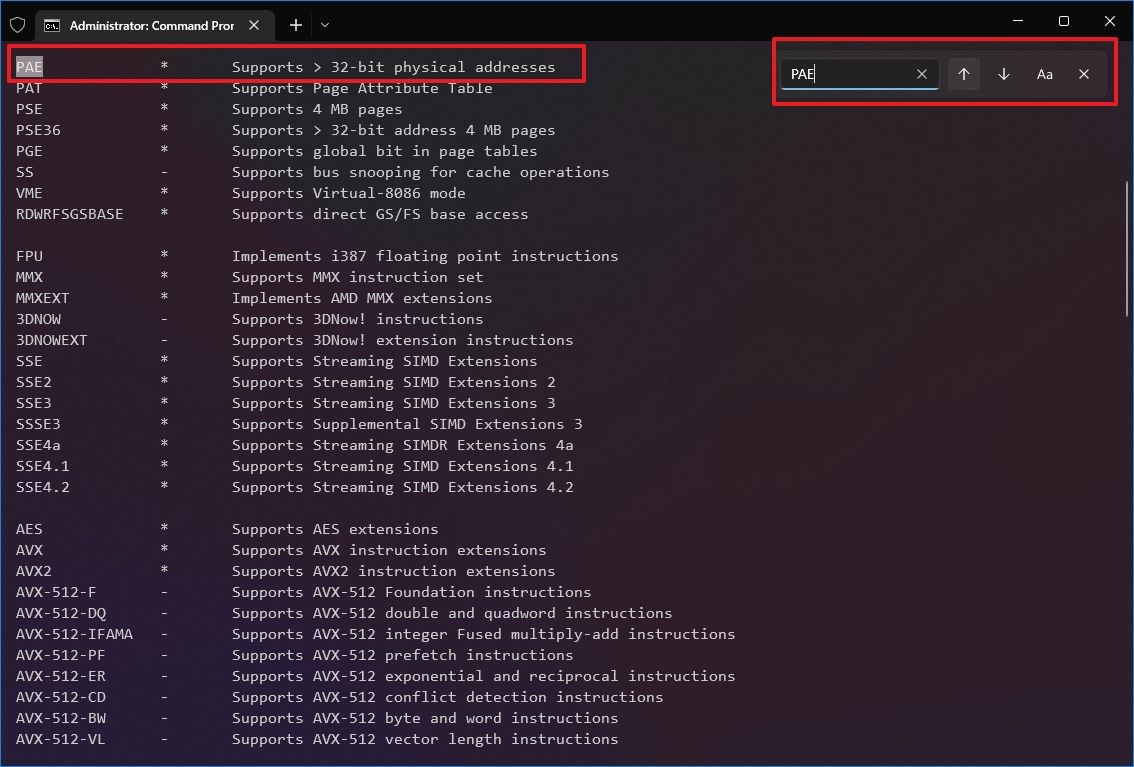Maximize the terminal window
Image resolution: width=1134 pixels, height=767 pixels.
1063,20
